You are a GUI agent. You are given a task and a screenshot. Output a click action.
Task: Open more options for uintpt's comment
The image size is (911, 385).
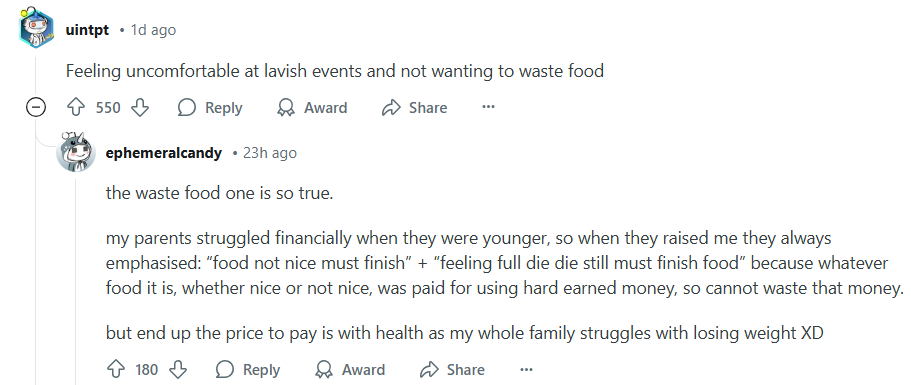coord(489,107)
